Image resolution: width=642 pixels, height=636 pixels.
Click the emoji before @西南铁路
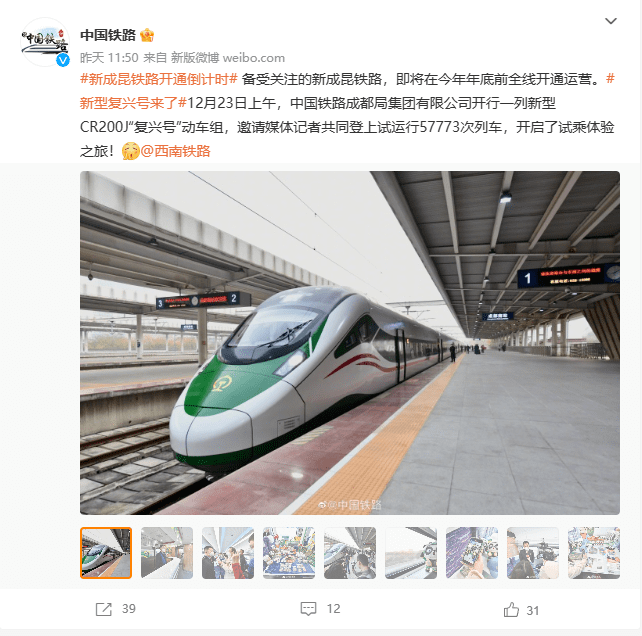131,151
